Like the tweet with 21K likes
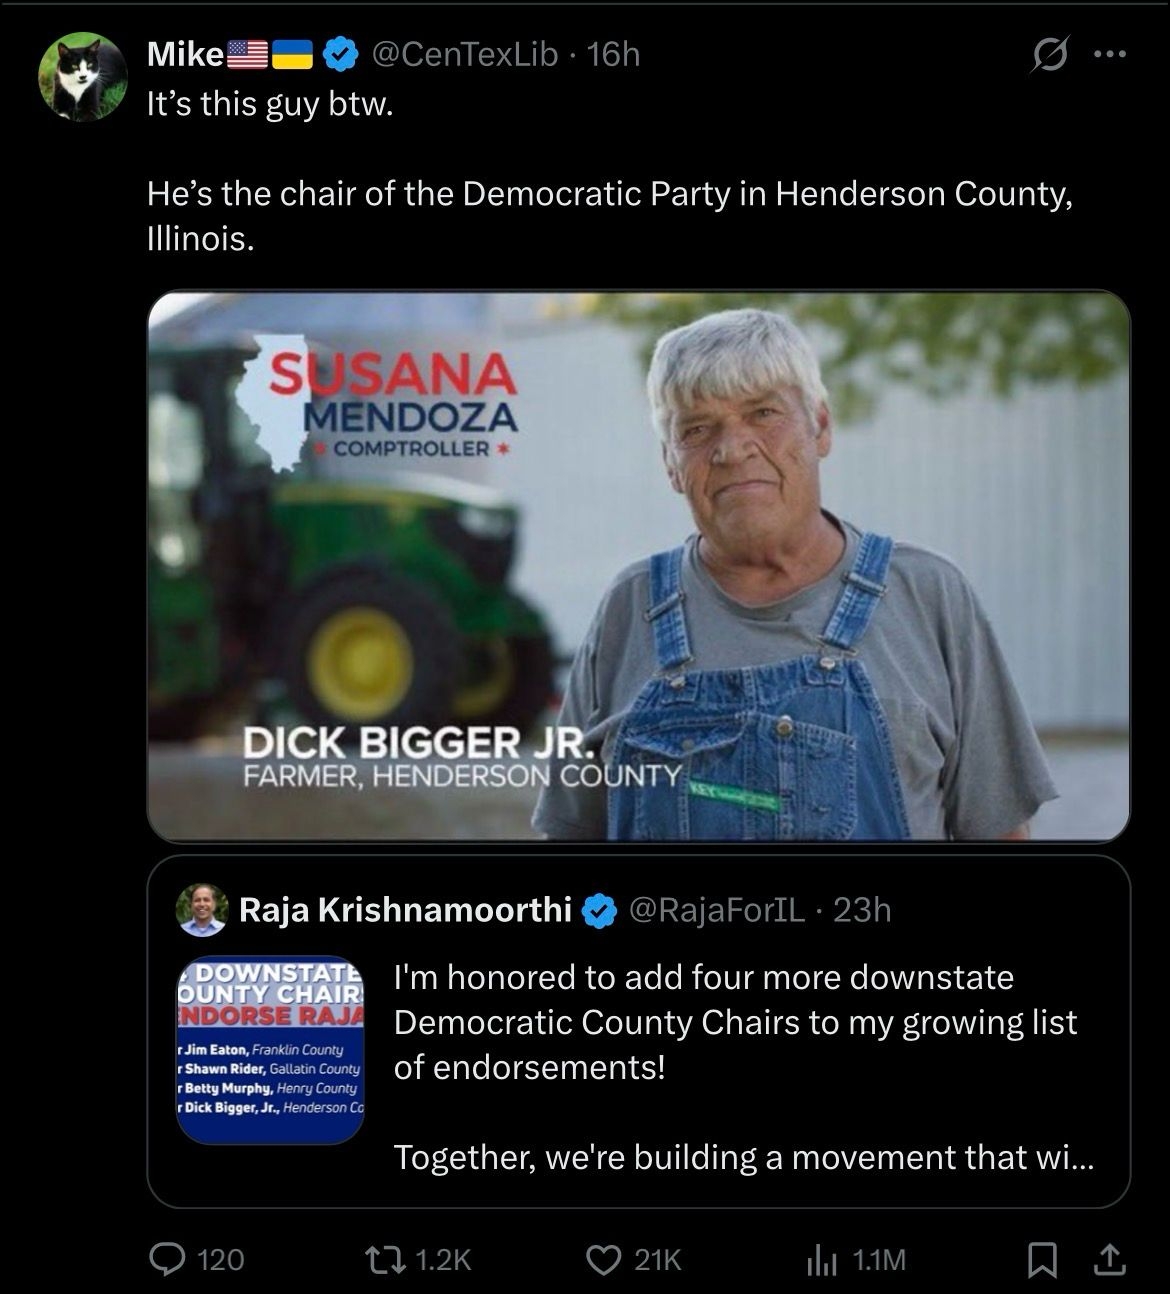This screenshot has width=1170, height=1294. tap(632, 1260)
